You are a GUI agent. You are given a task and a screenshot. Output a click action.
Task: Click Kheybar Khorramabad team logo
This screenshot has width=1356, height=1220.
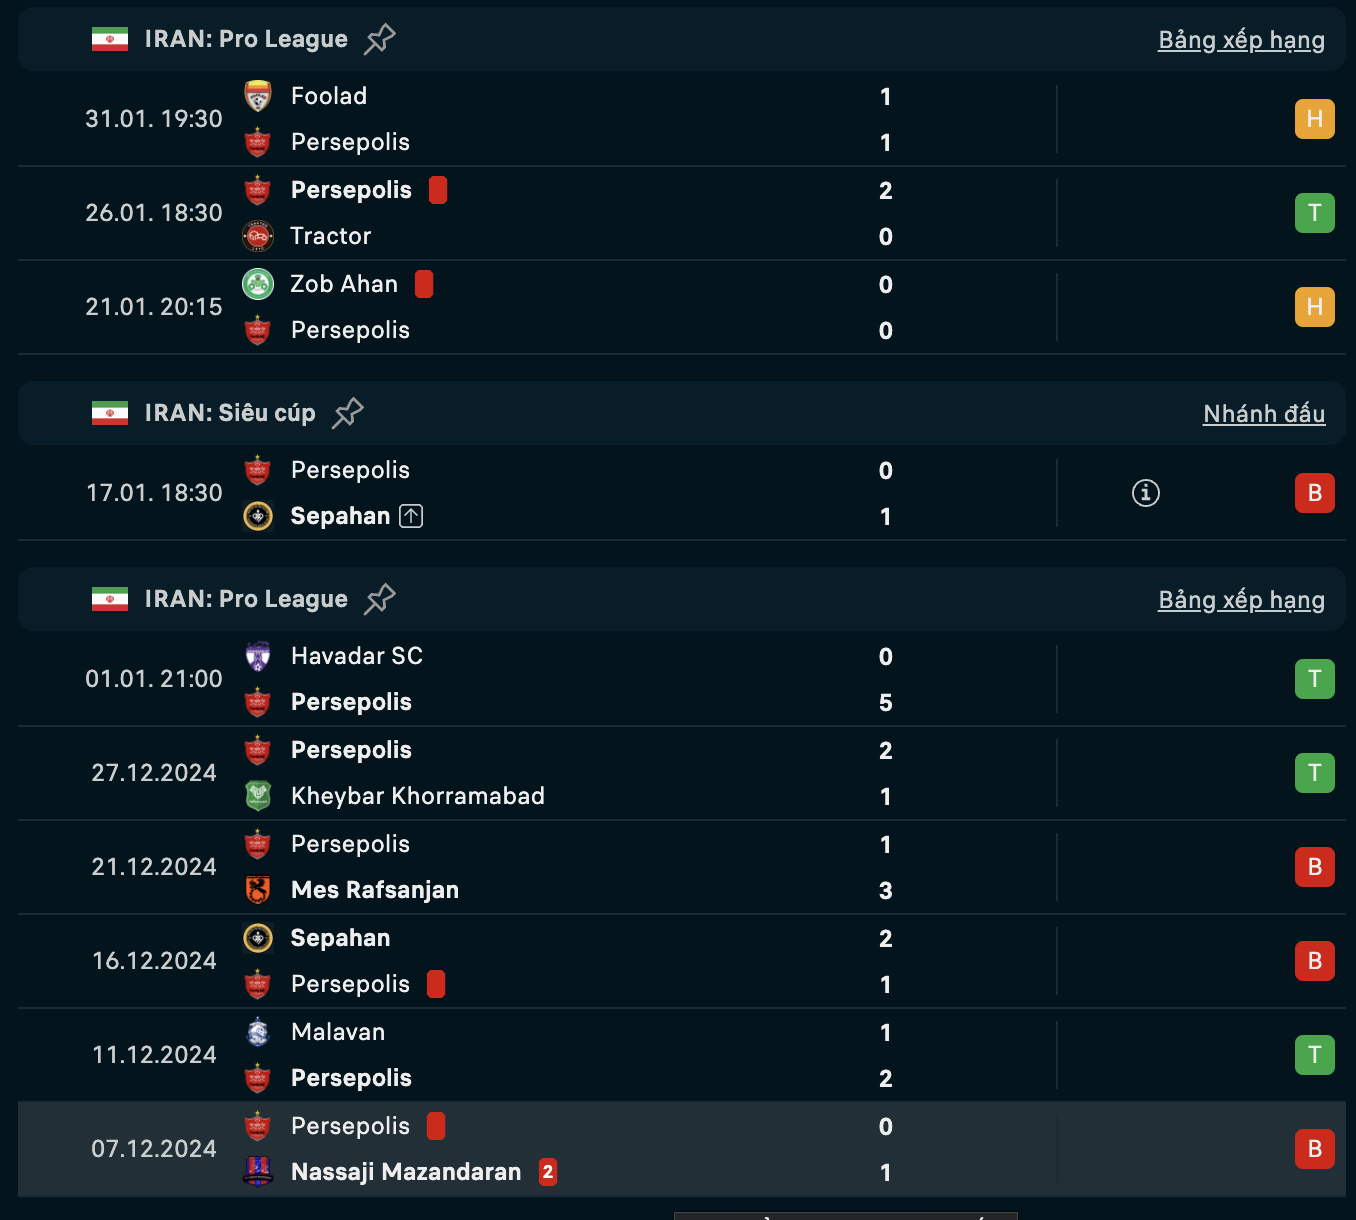pos(258,796)
